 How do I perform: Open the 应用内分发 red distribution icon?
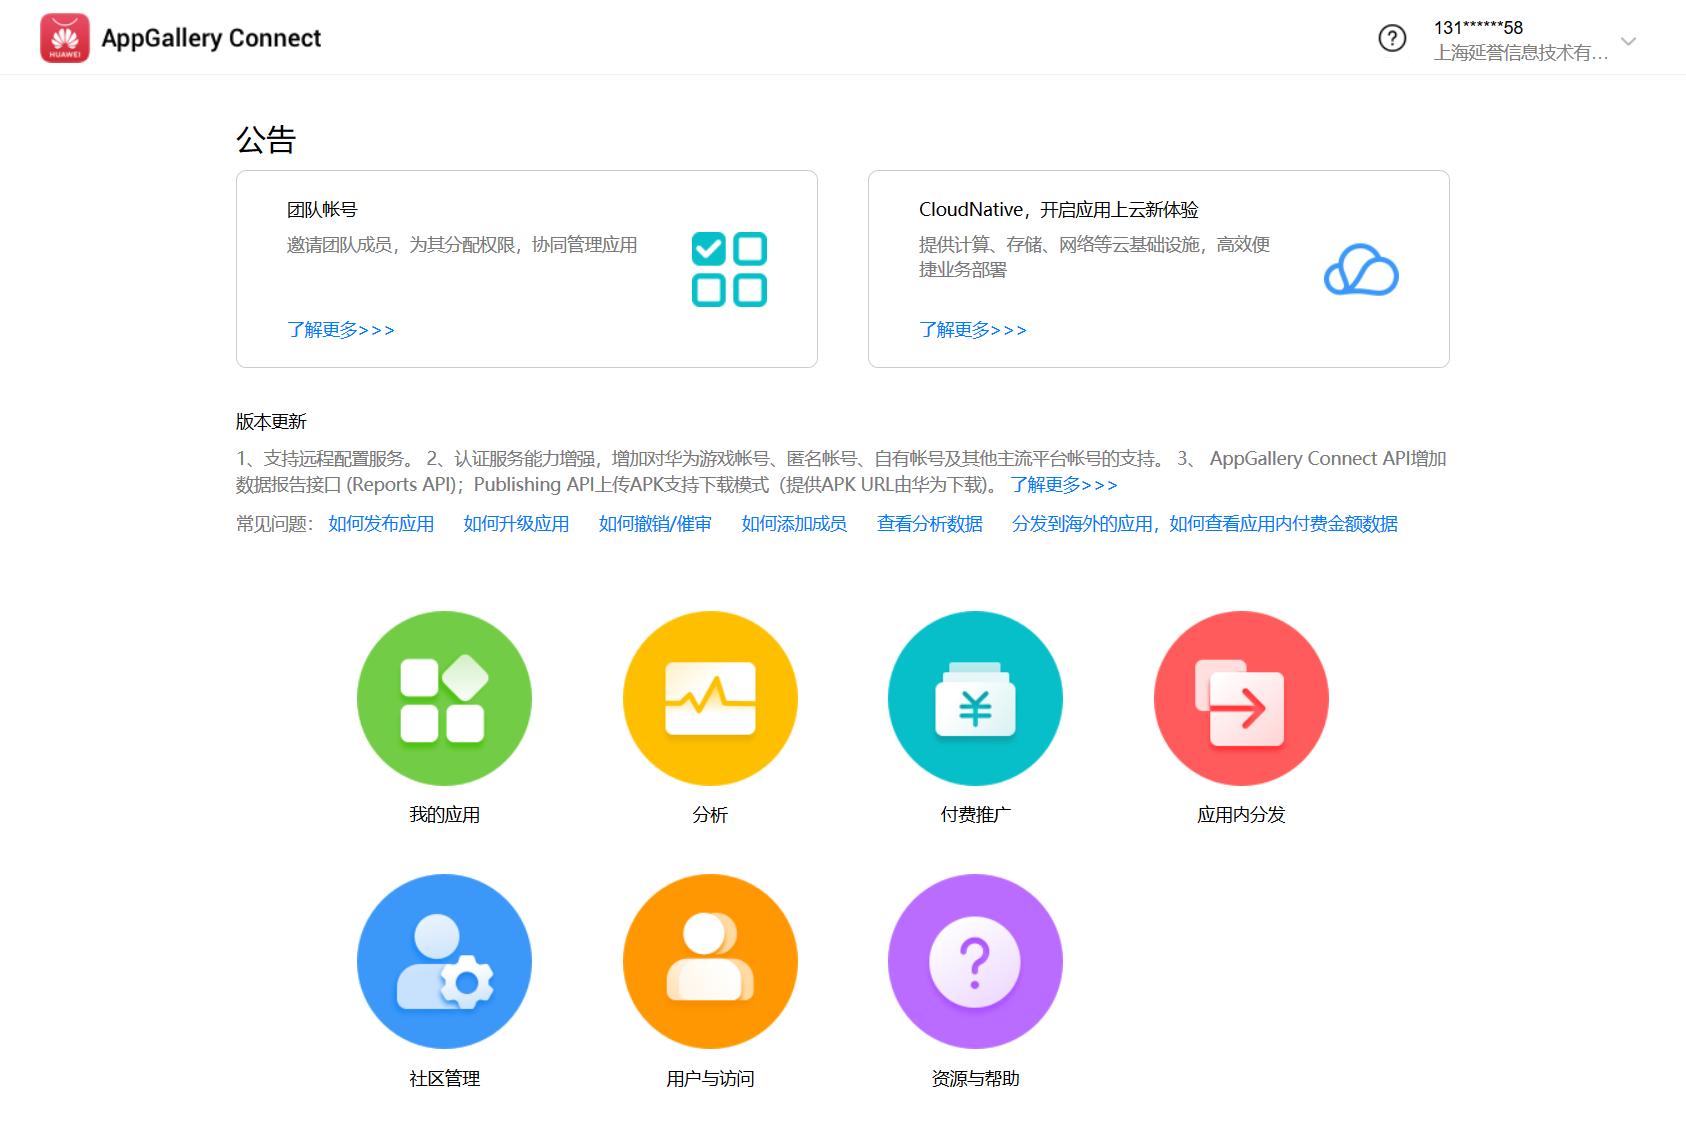[1241, 698]
